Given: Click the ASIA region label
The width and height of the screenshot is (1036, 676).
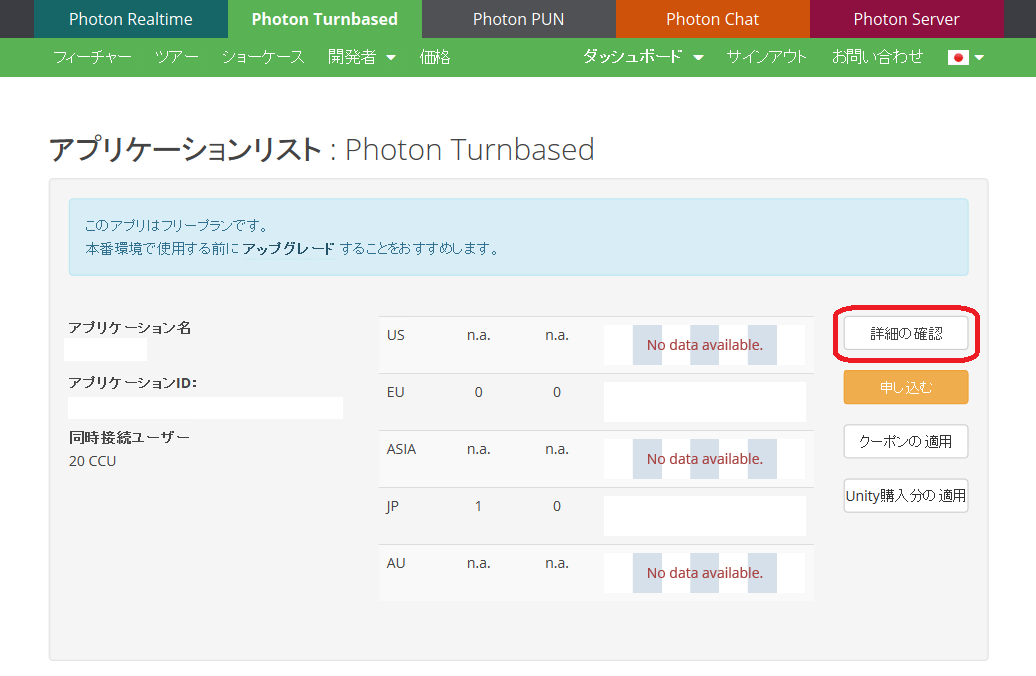Looking at the screenshot, I should tap(401, 449).
